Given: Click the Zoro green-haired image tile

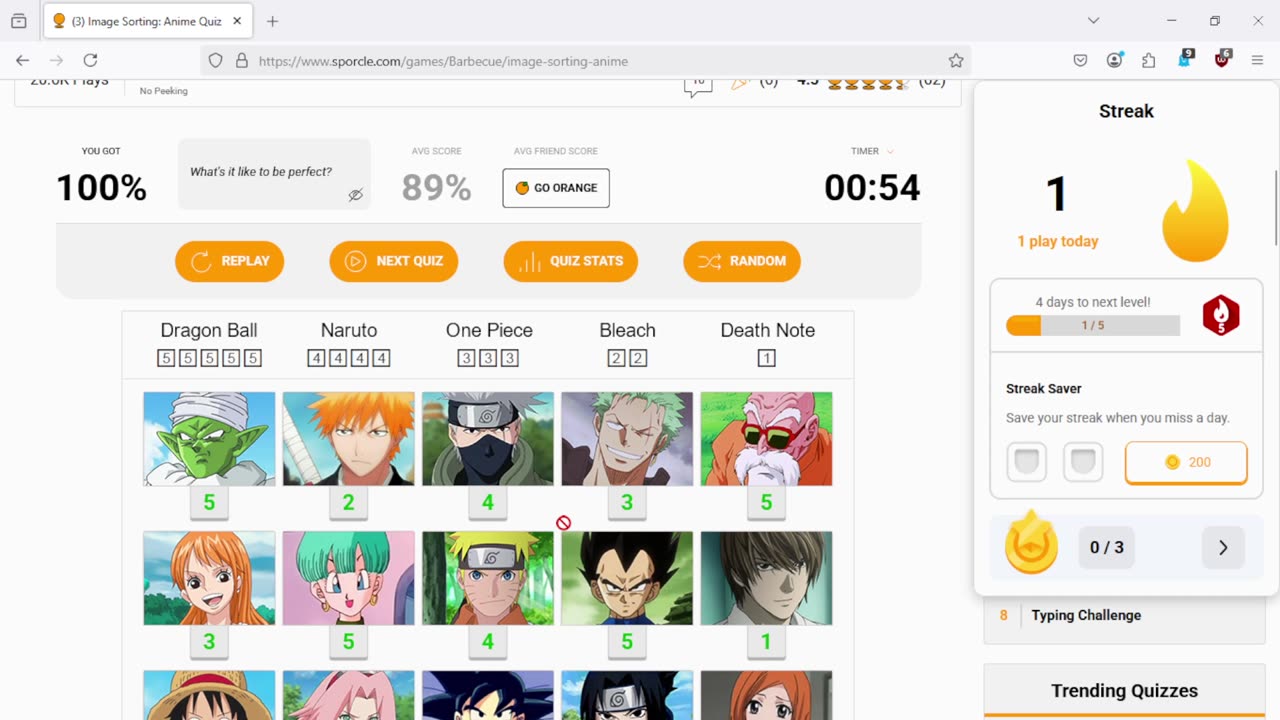Looking at the screenshot, I should tap(627, 439).
